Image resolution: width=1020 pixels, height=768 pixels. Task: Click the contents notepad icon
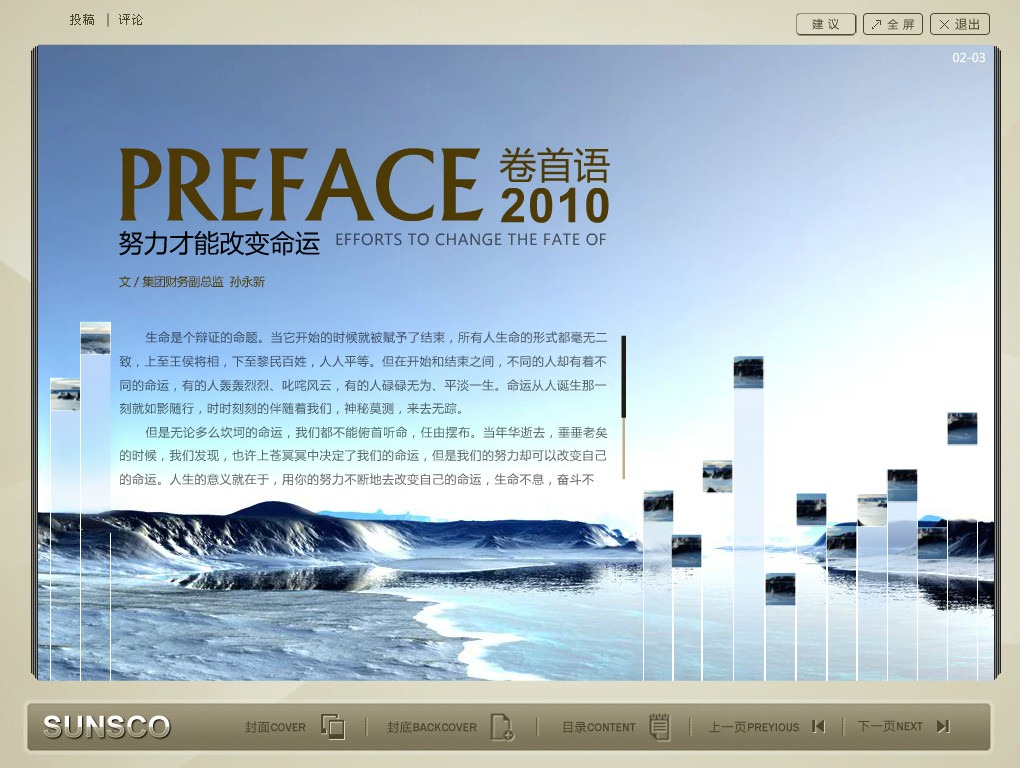660,726
